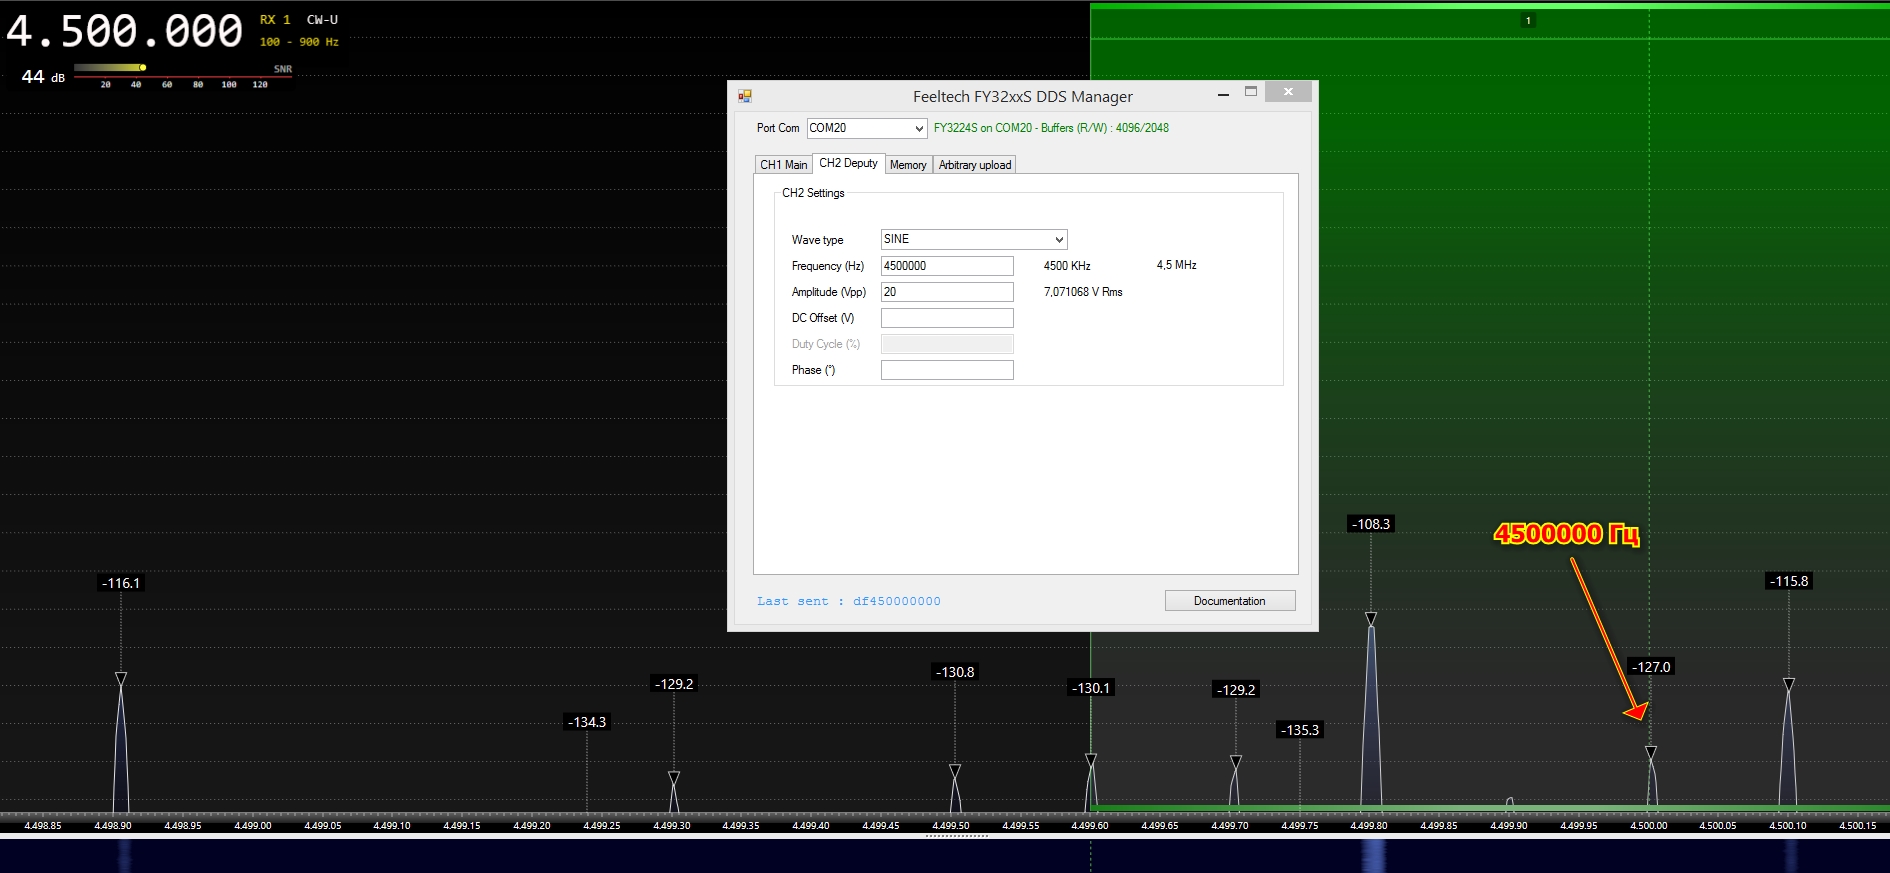Minimize the DDS Manager window
1890x873 pixels.
pyautogui.click(x=1223, y=92)
